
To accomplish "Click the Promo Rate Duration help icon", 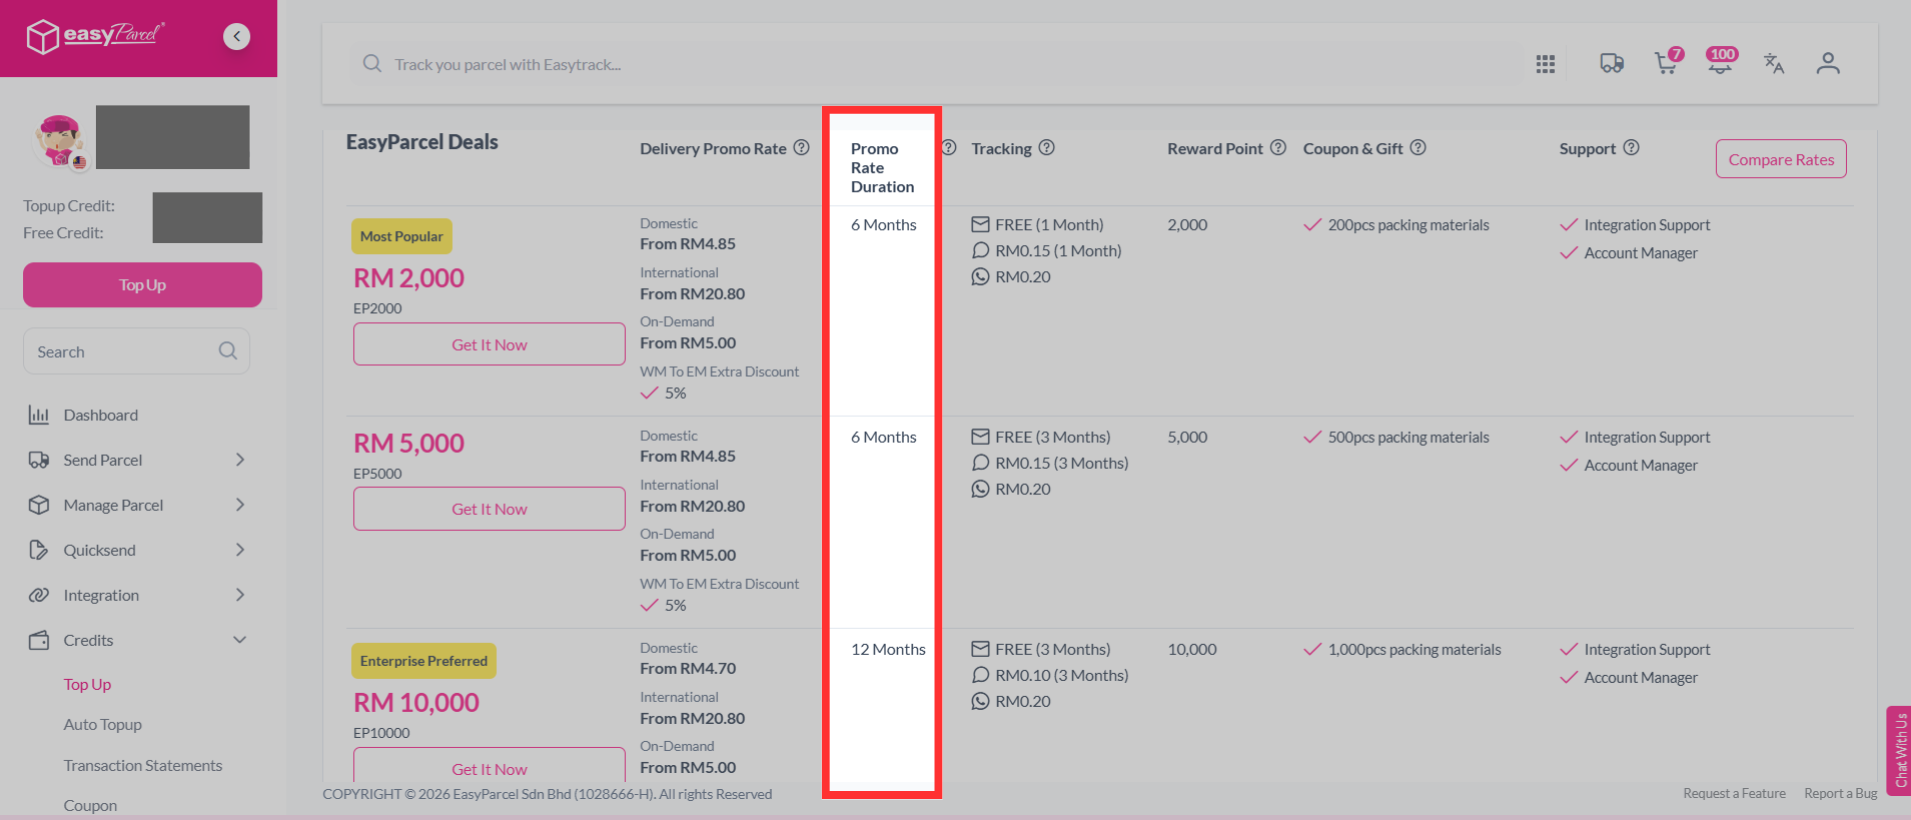I will coord(949,148).
